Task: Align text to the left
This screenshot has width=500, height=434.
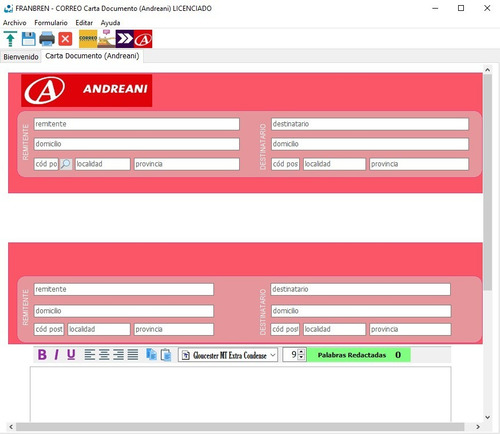Action: coord(90,355)
